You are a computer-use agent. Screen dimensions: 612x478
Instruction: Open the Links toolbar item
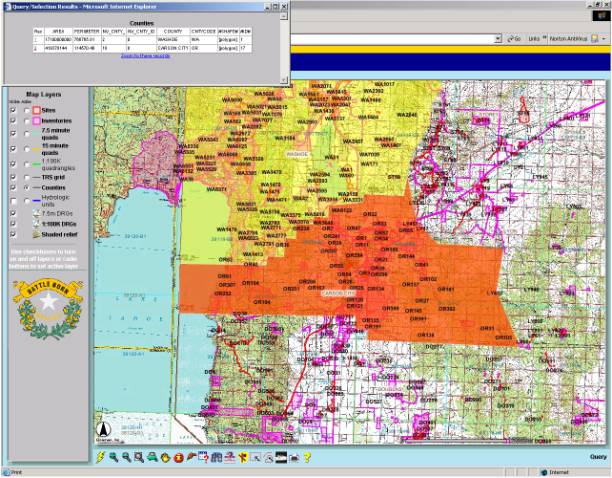[x=534, y=38]
